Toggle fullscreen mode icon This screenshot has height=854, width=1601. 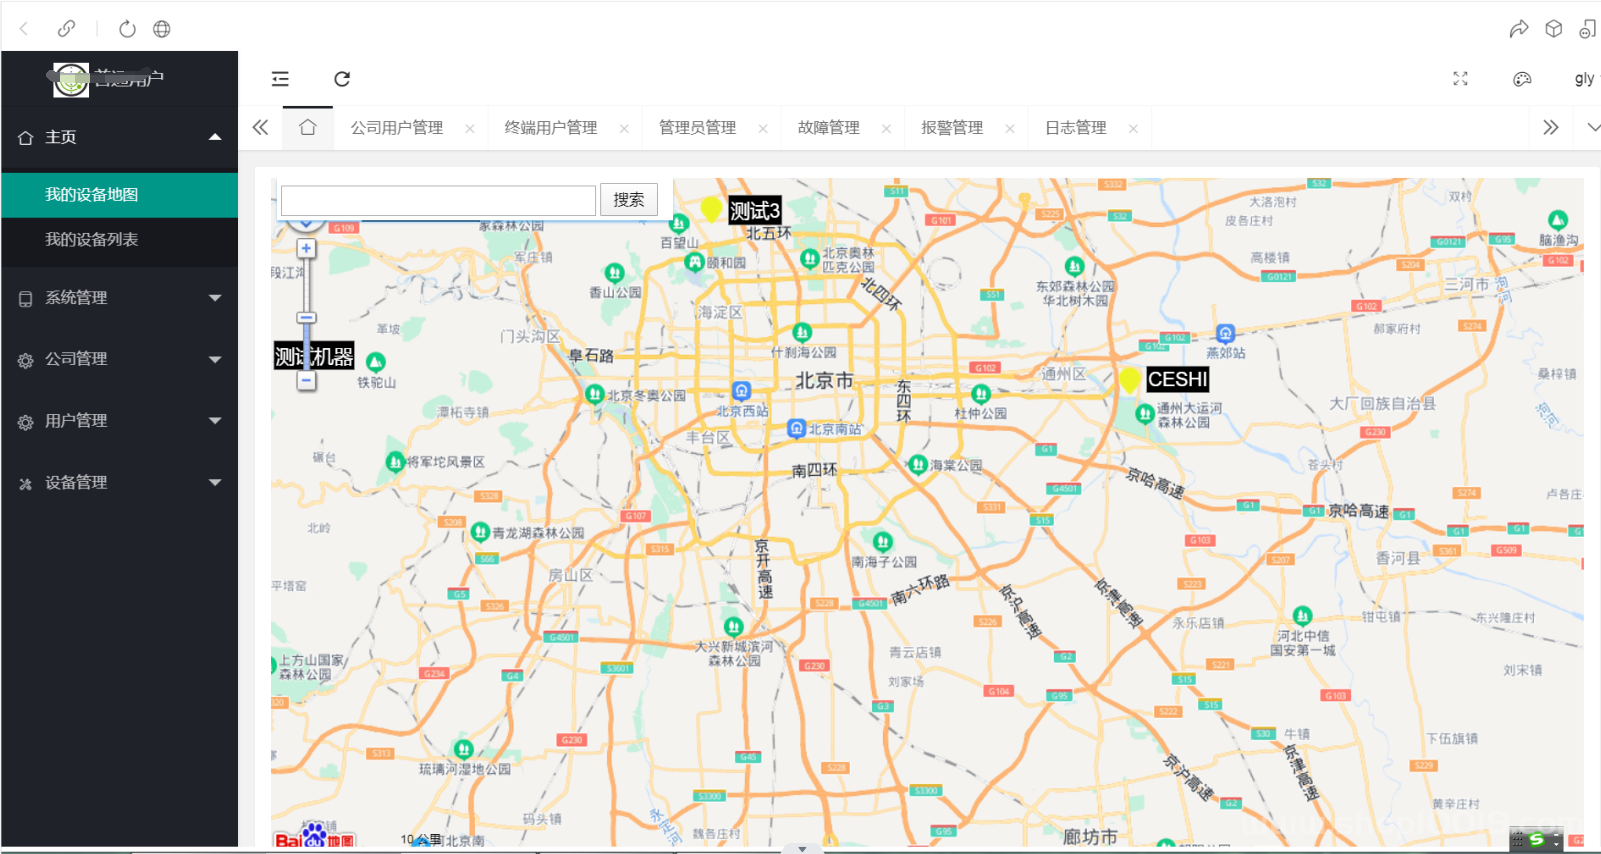click(1460, 79)
